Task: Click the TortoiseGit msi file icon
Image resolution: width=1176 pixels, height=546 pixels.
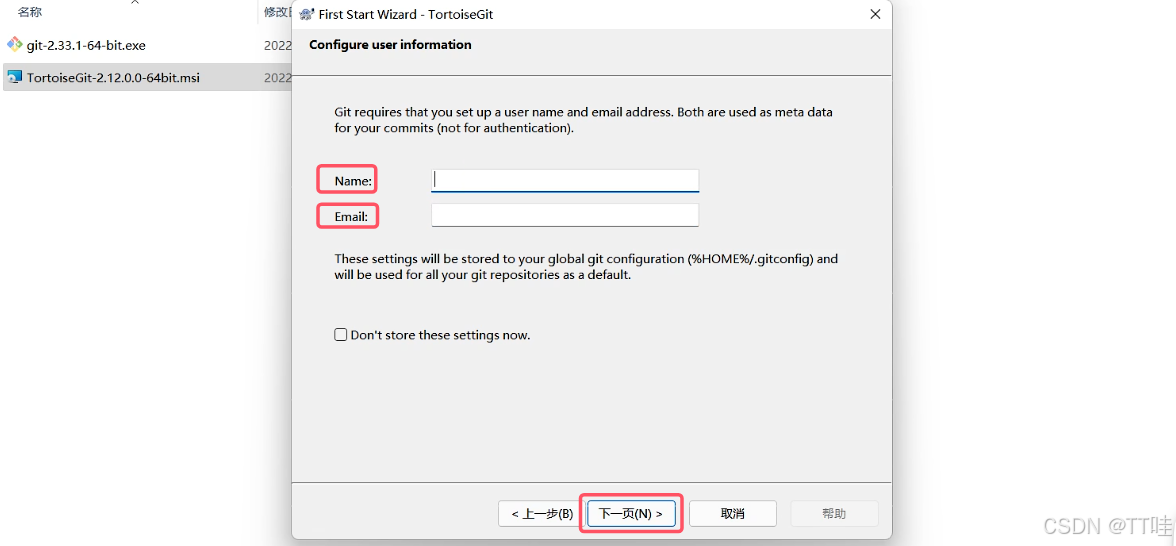Action: tap(14, 76)
